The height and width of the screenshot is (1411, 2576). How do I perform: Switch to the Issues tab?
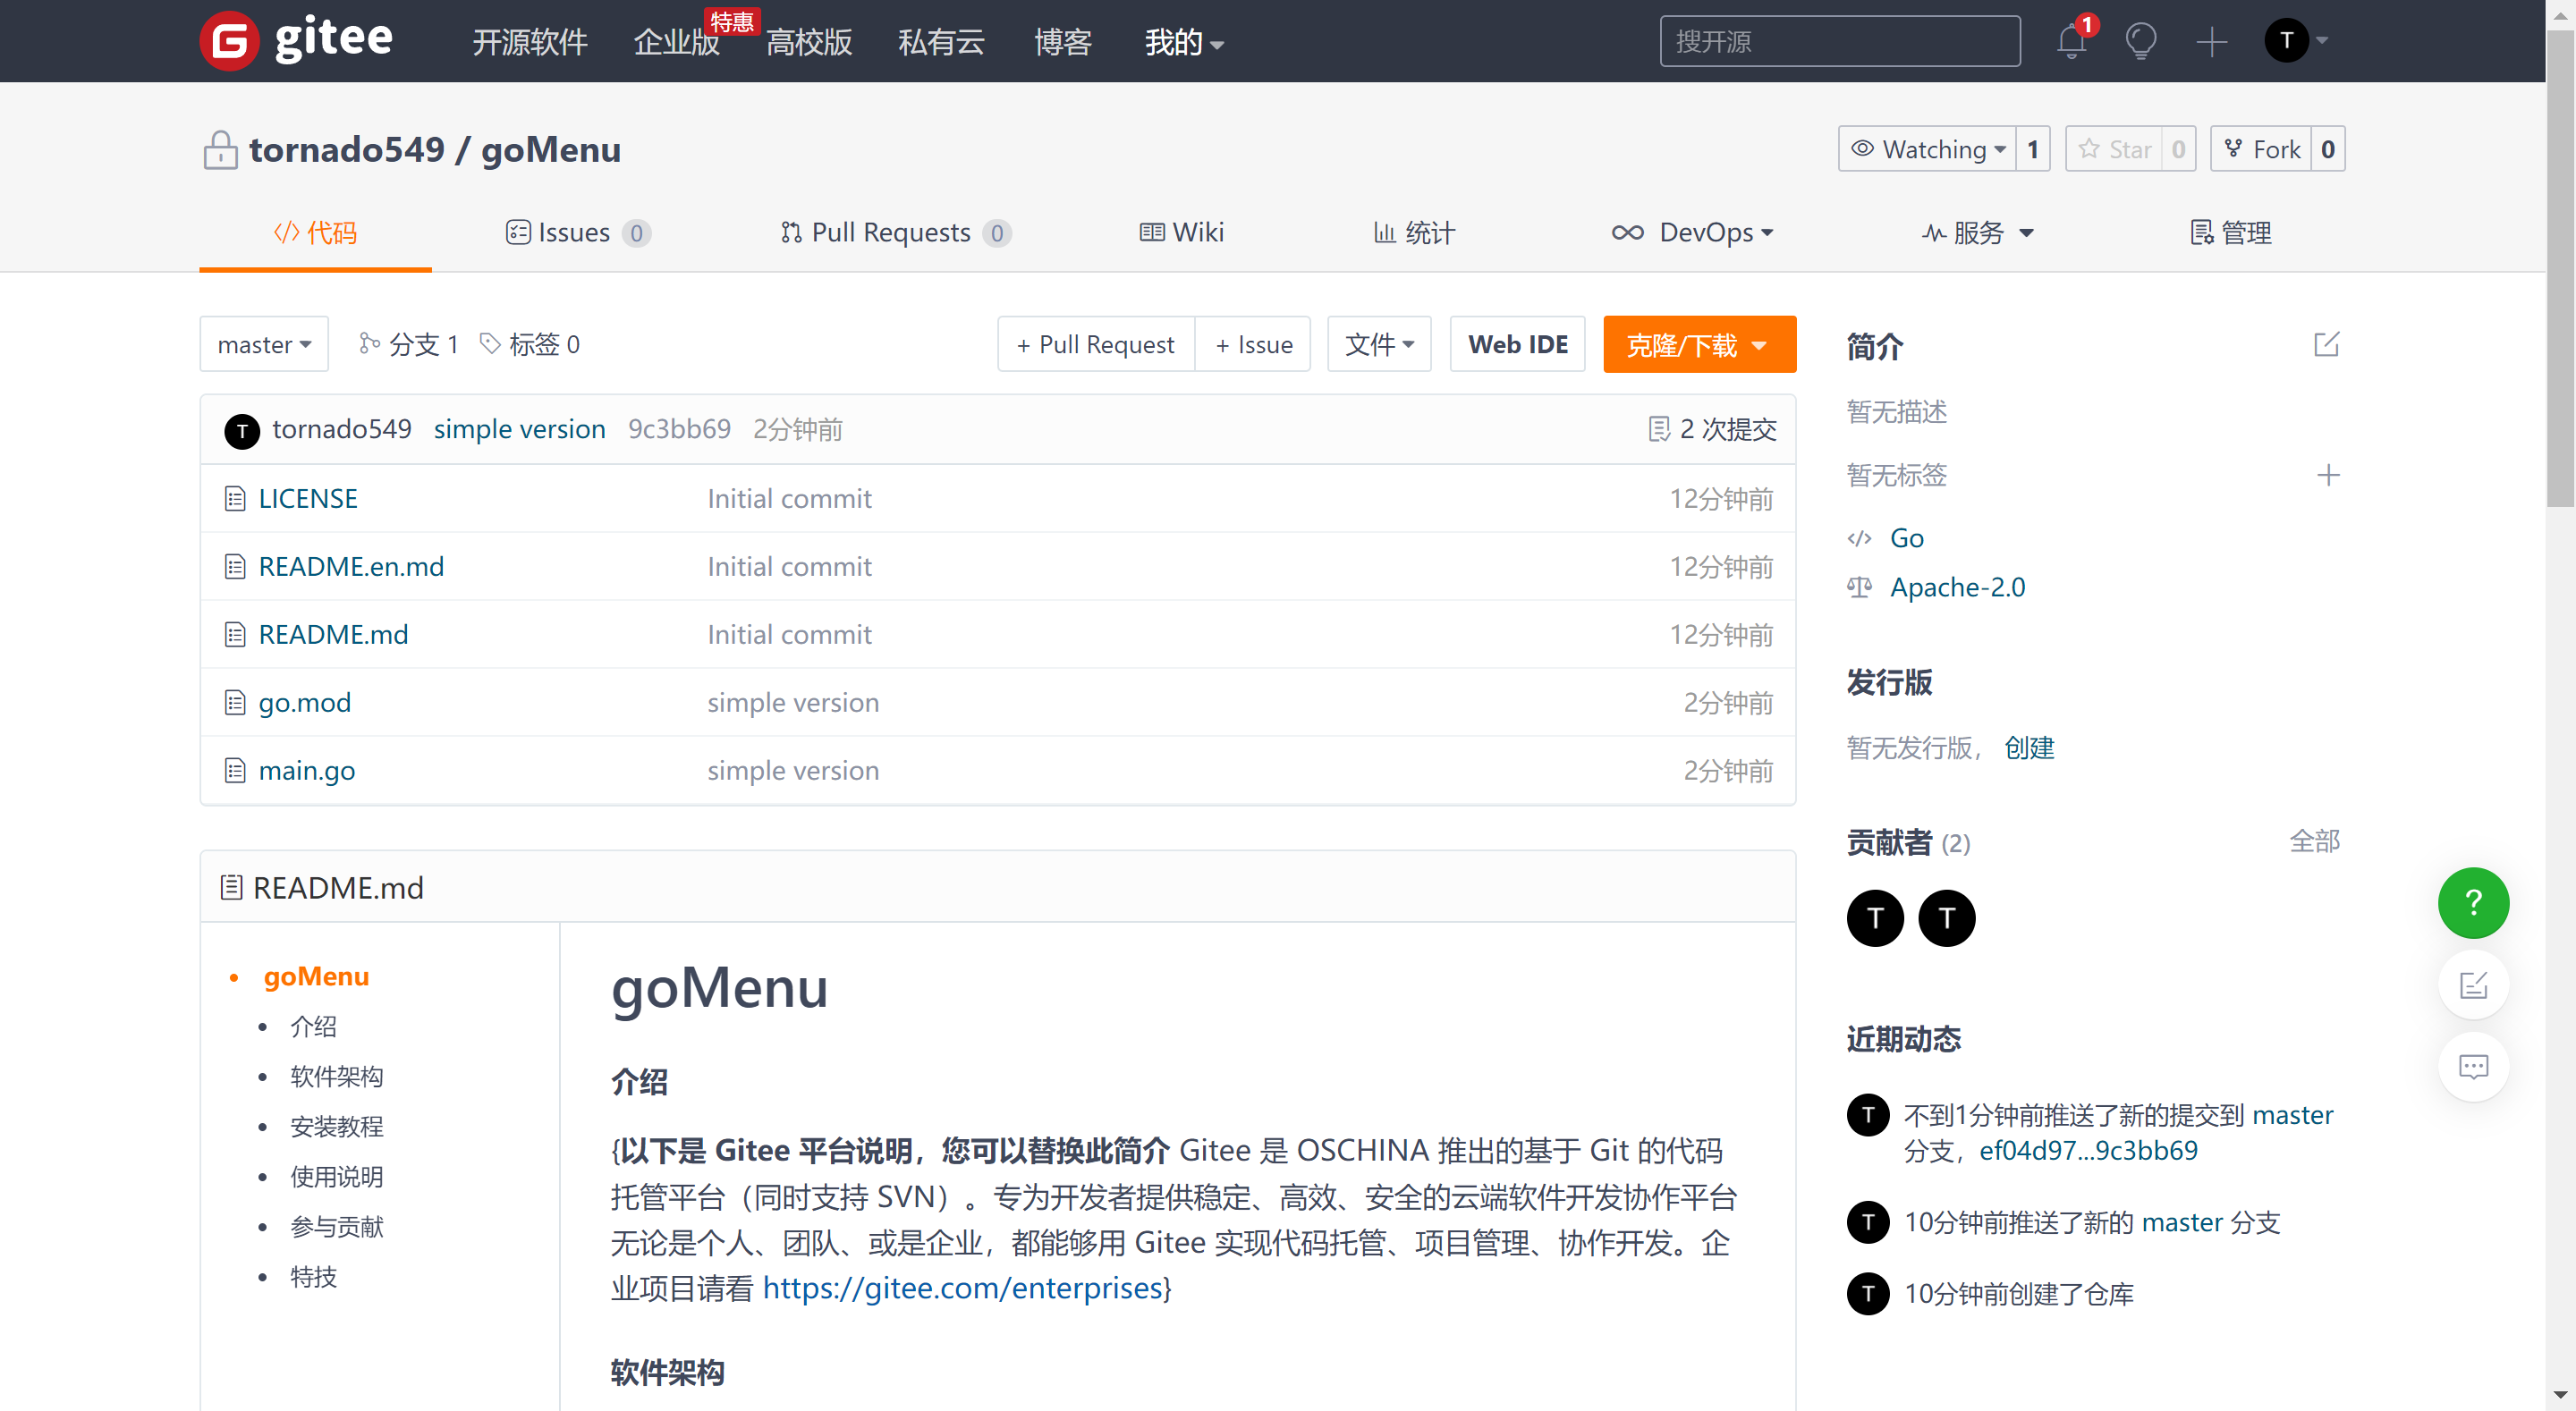pos(578,233)
